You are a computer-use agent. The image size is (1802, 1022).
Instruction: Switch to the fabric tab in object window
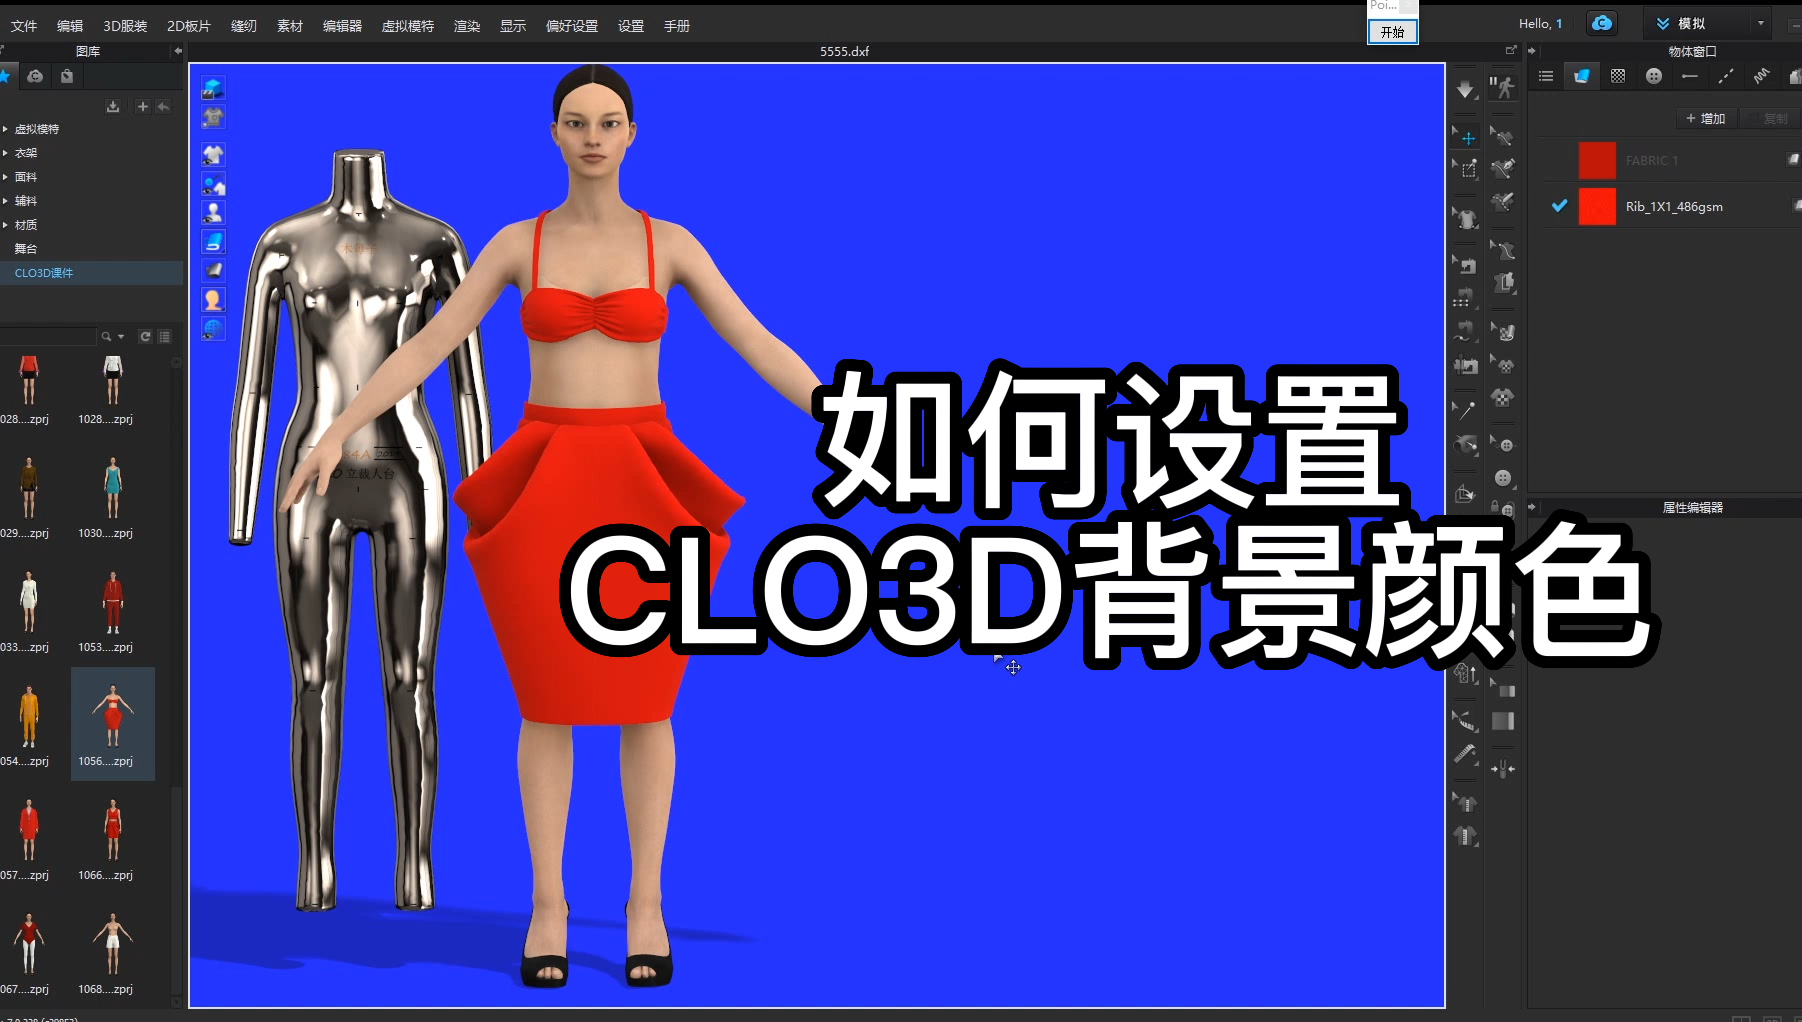(1582, 76)
